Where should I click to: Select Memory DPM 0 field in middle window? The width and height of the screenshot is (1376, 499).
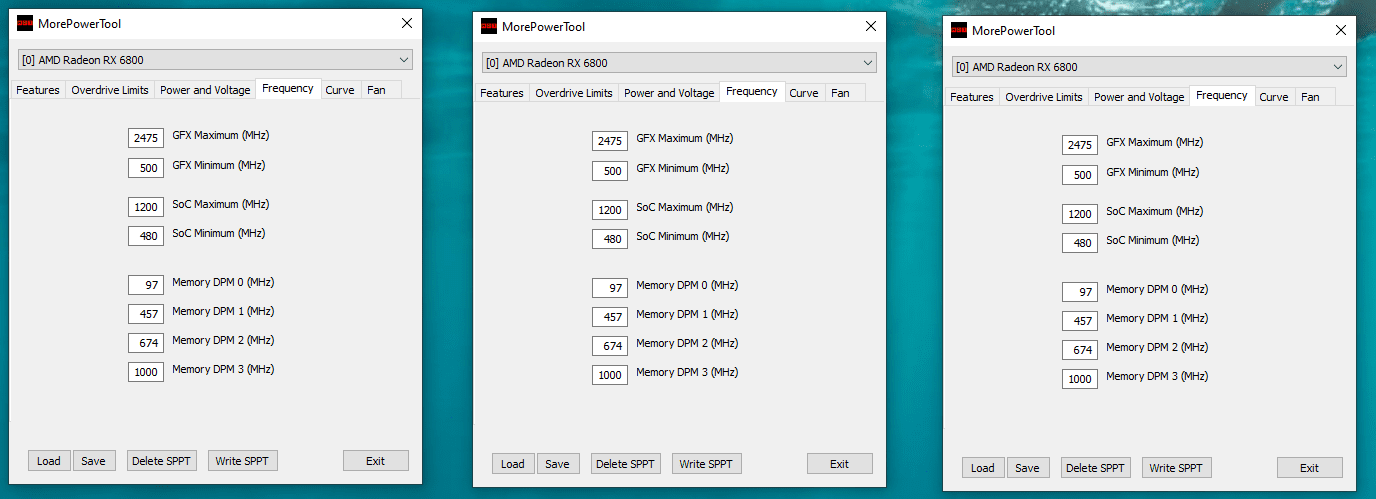click(x=610, y=287)
